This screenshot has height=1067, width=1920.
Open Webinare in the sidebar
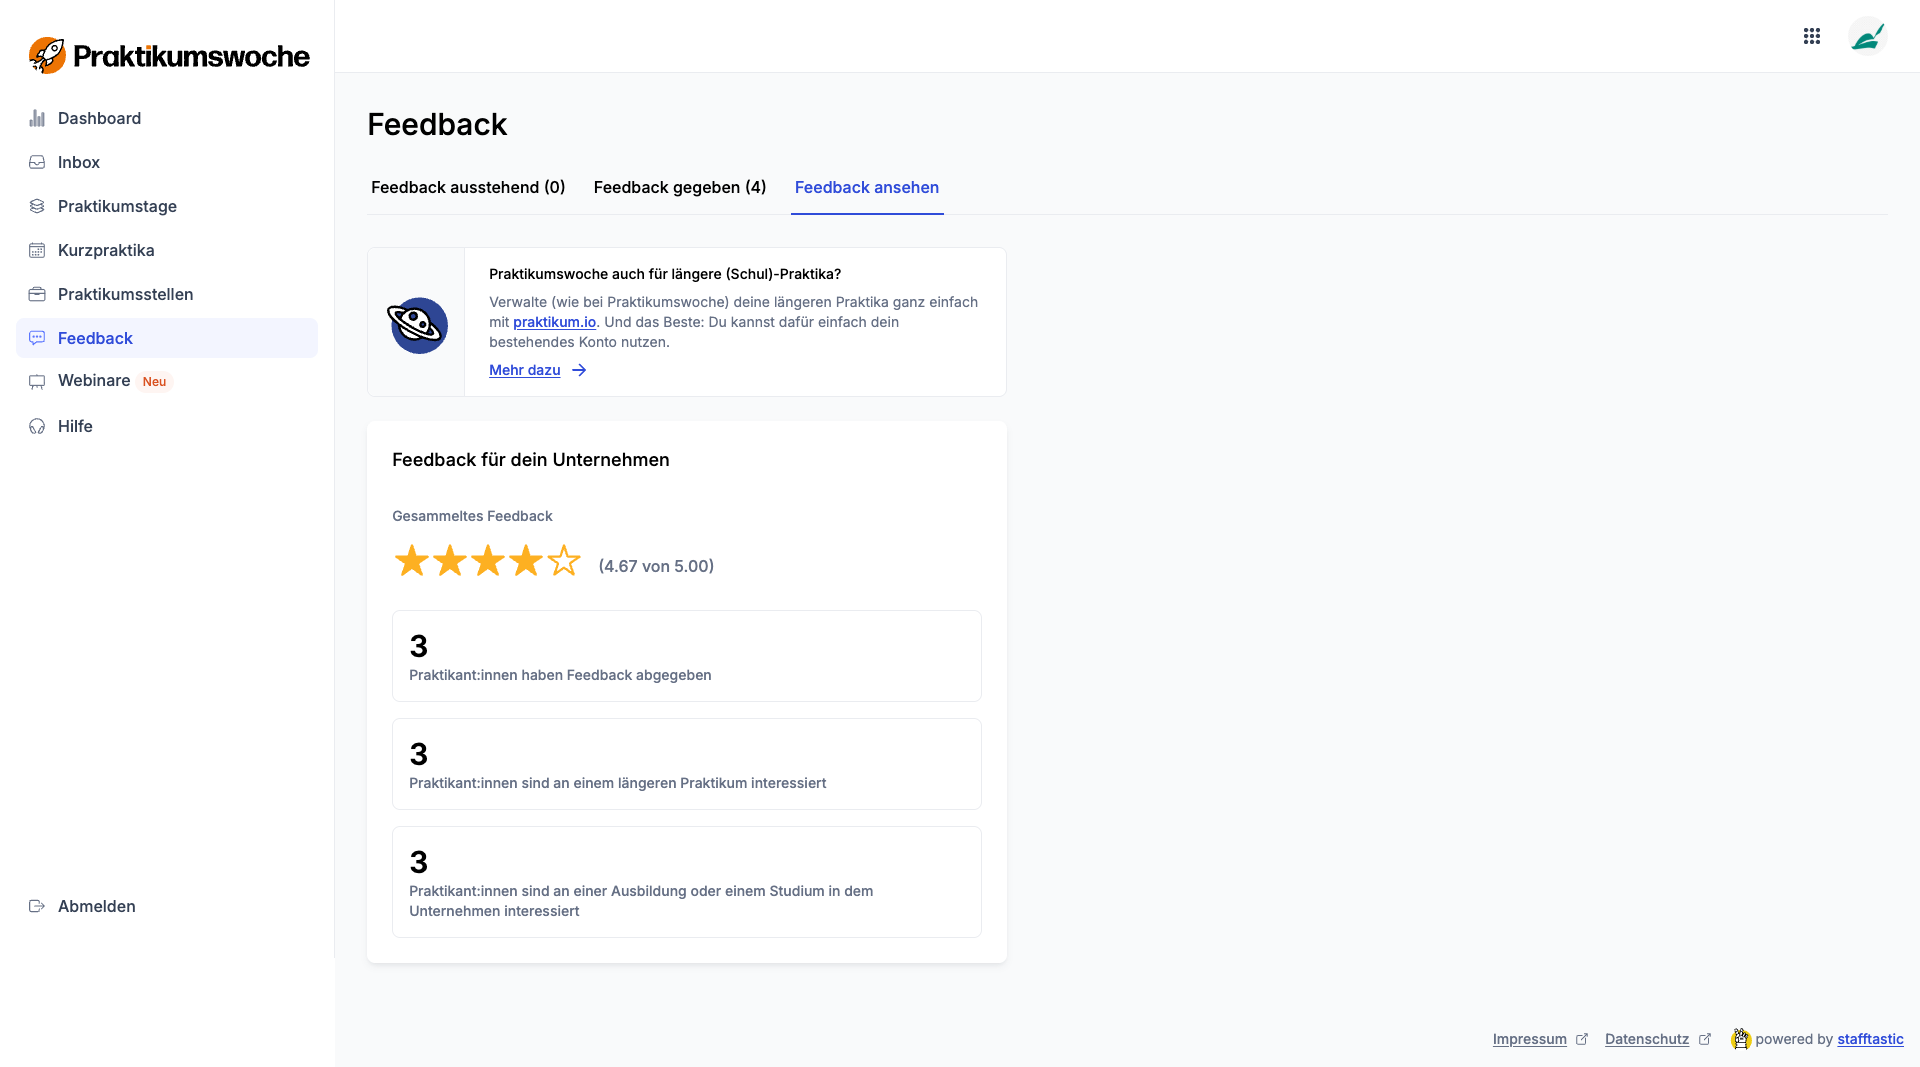(x=94, y=381)
